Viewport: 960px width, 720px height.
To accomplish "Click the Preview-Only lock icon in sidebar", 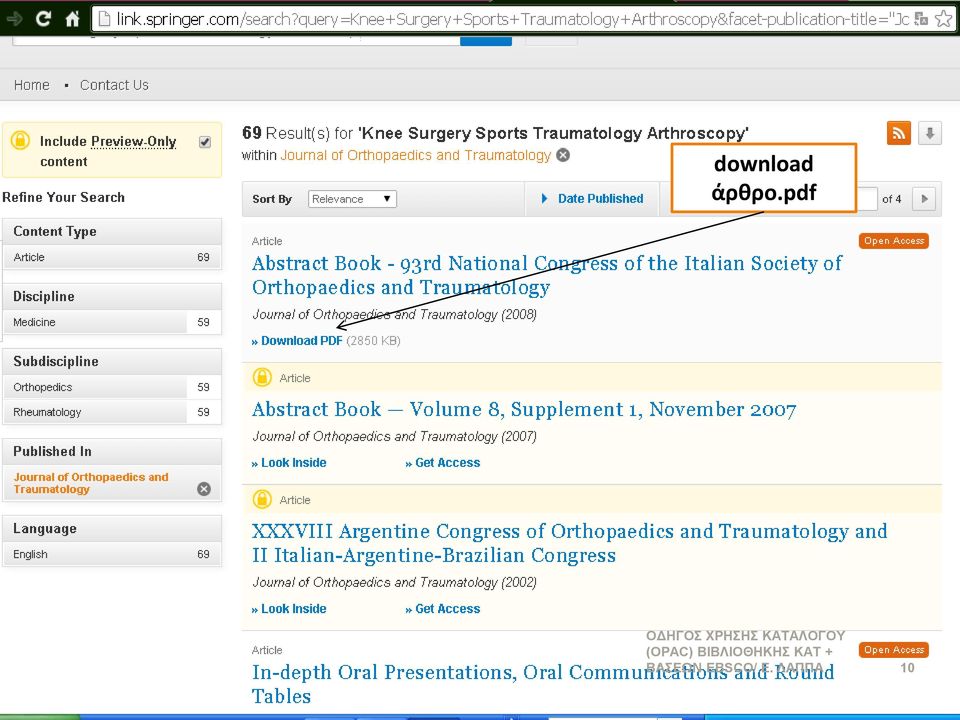I will [20, 140].
